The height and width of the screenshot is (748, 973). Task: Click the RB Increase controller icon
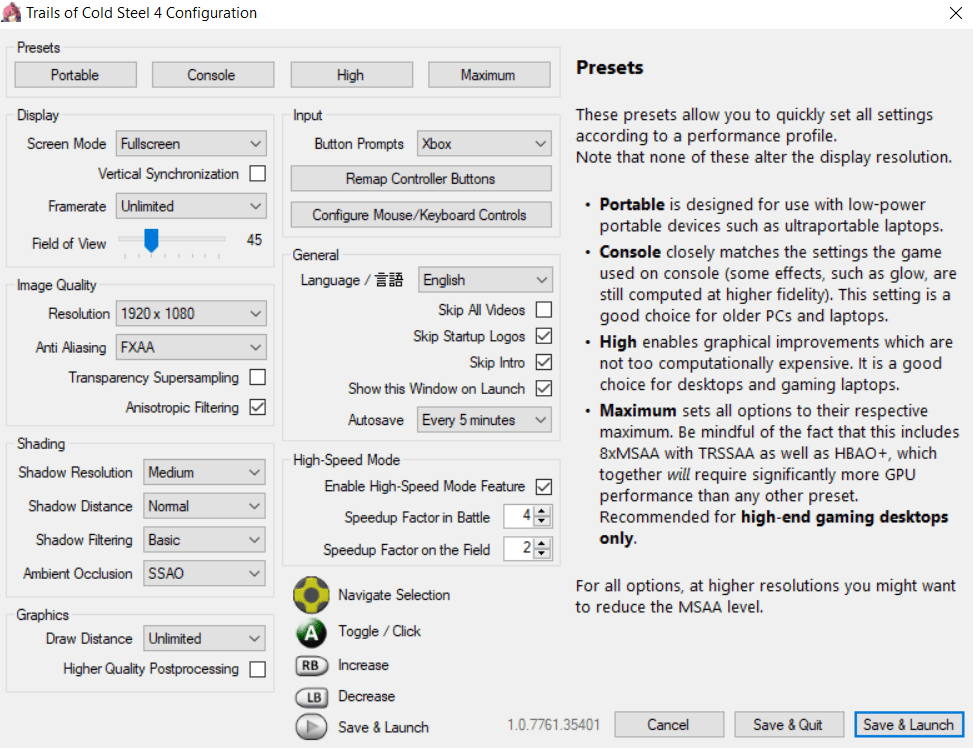coord(311,665)
